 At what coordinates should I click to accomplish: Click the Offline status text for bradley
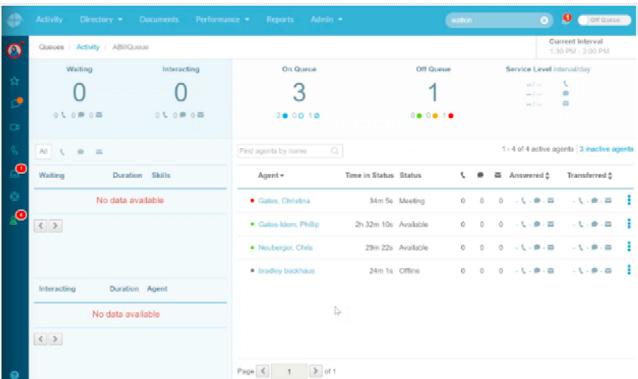(x=409, y=271)
